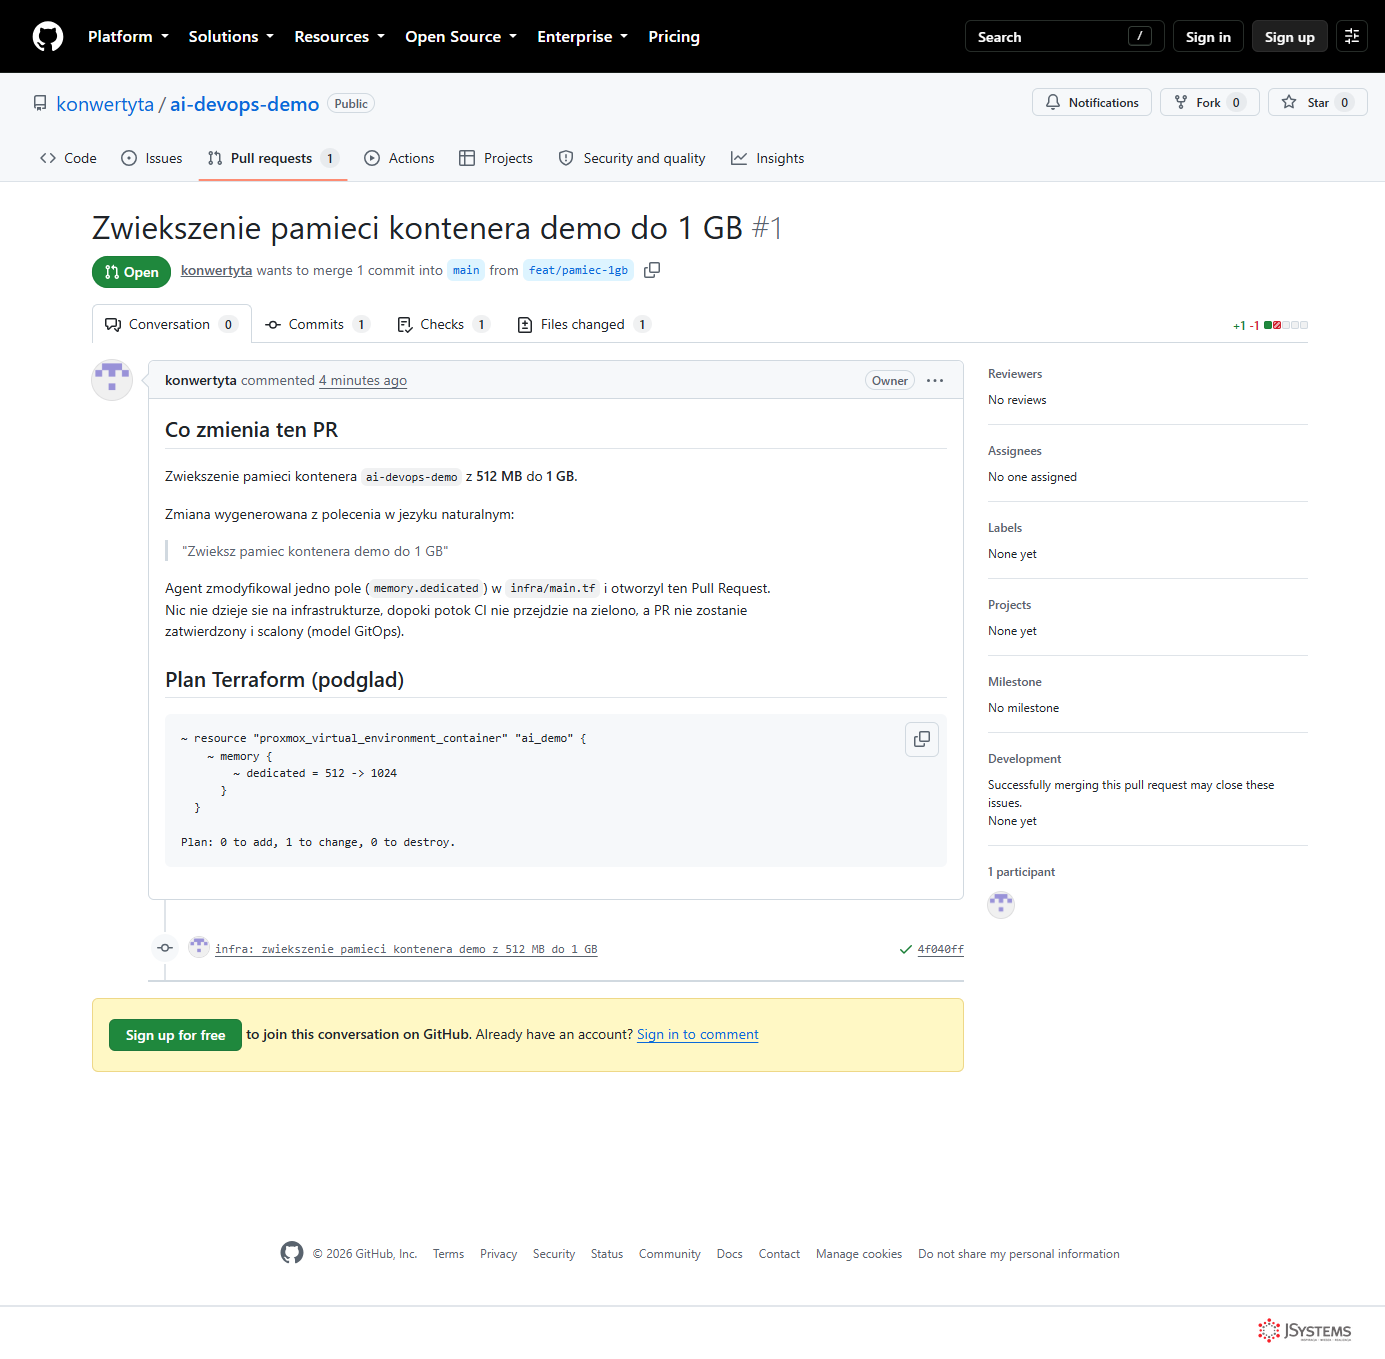The width and height of the screenshot is (1385, 1359).
Task: Switch to the Code tab
Action: pos(68,158)
